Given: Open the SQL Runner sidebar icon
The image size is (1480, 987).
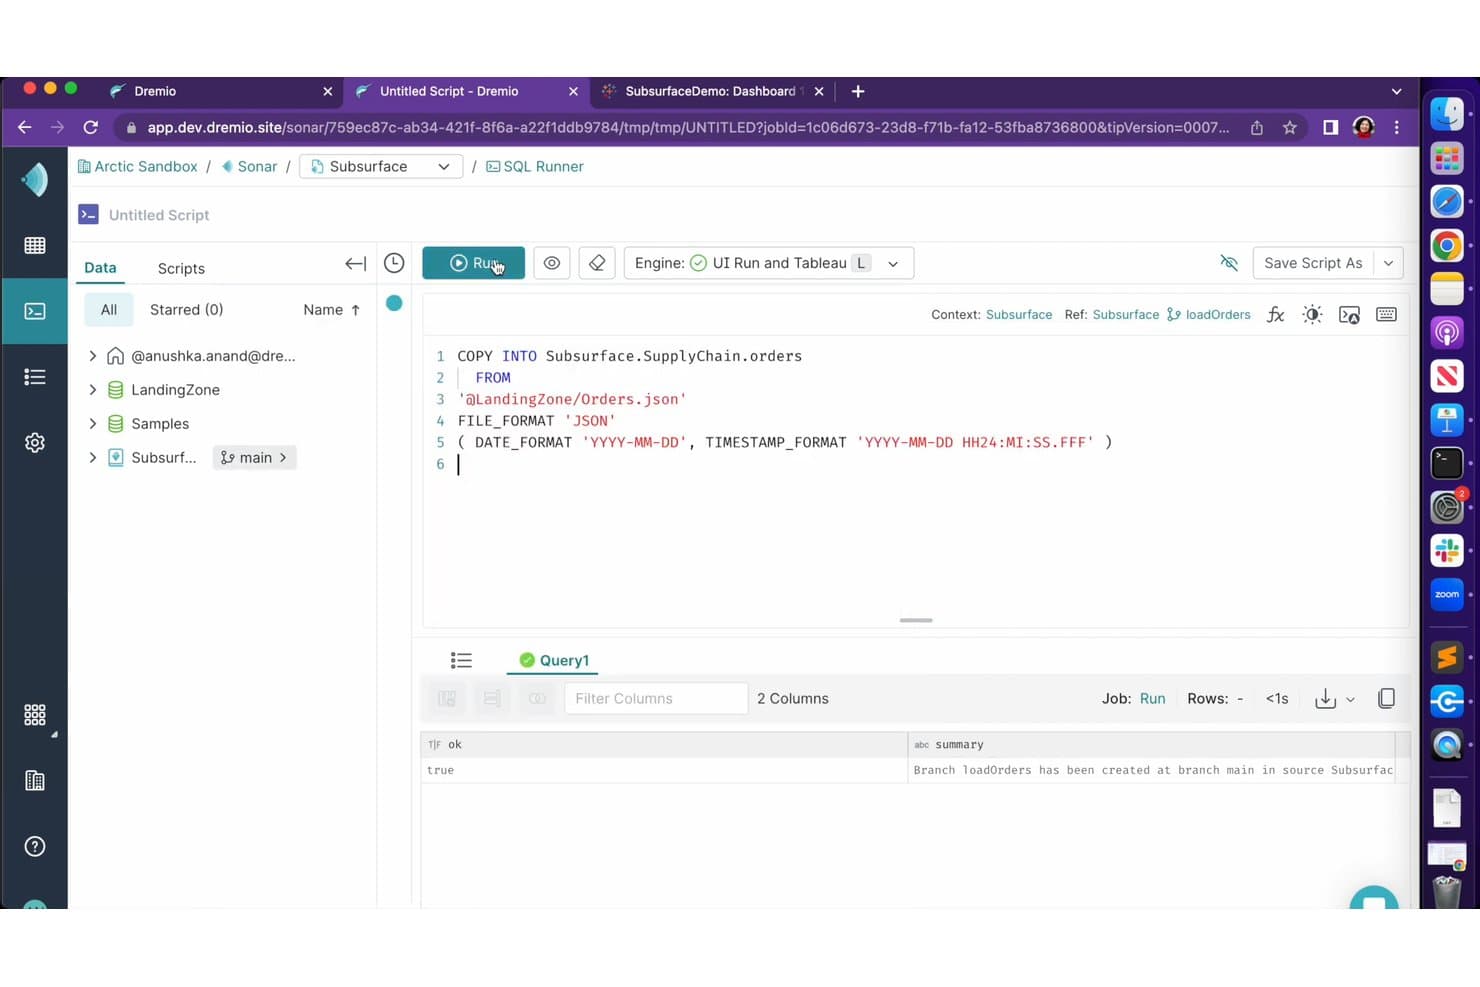Looking at the screenshot, I should (x=35, y=311).
